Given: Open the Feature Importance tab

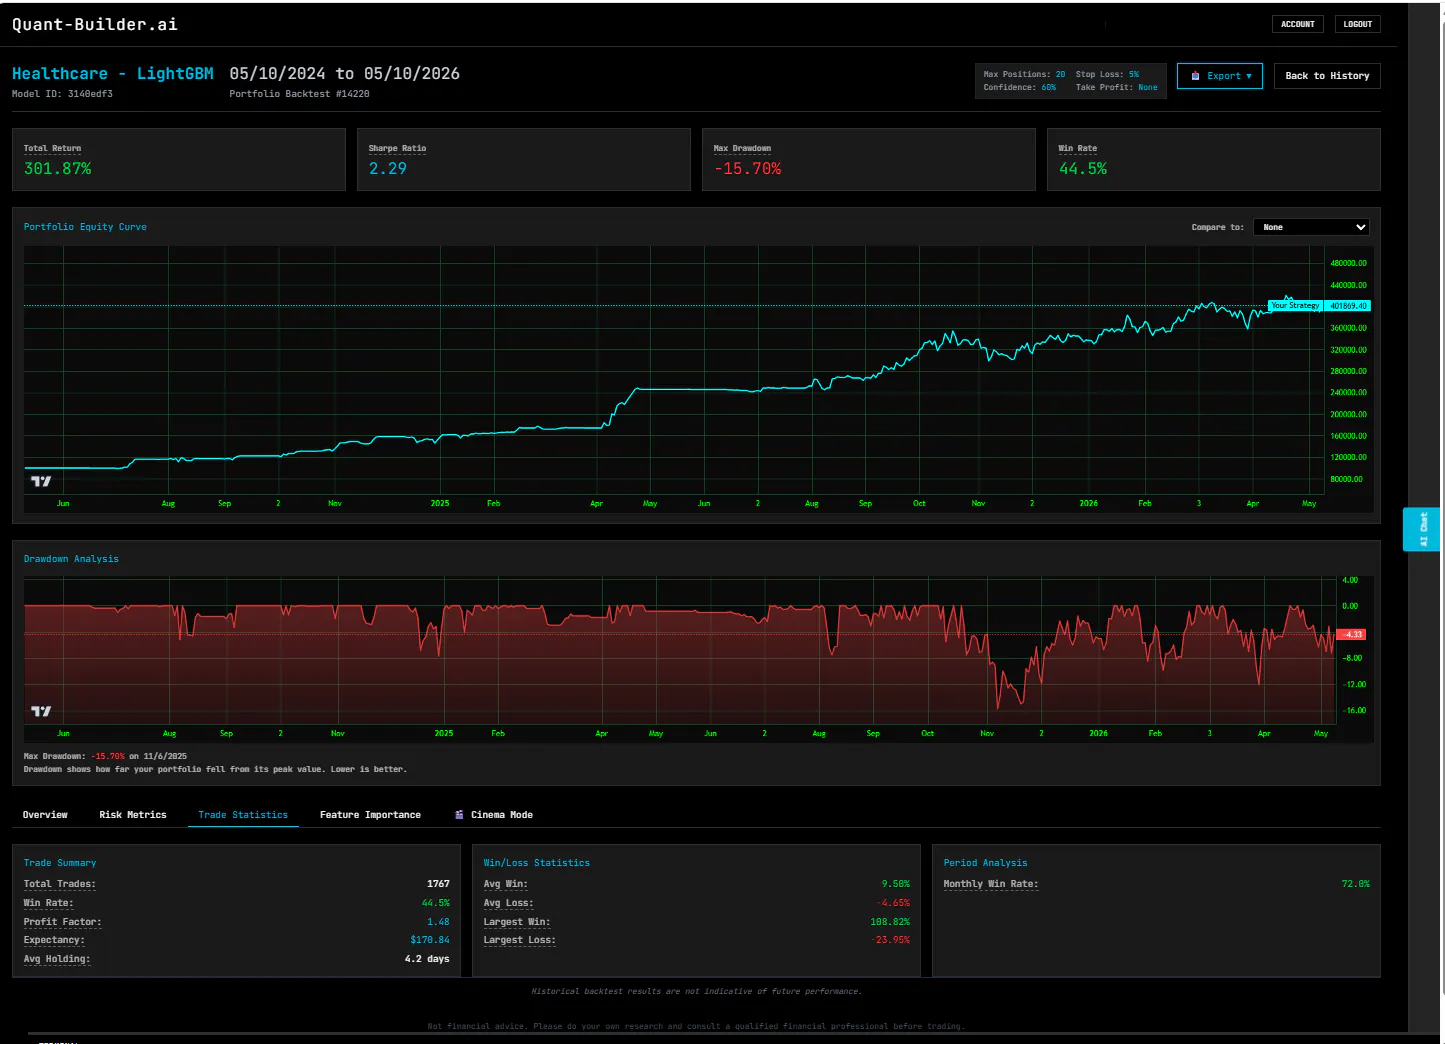Looking at the screenshot, I should 370,815.
